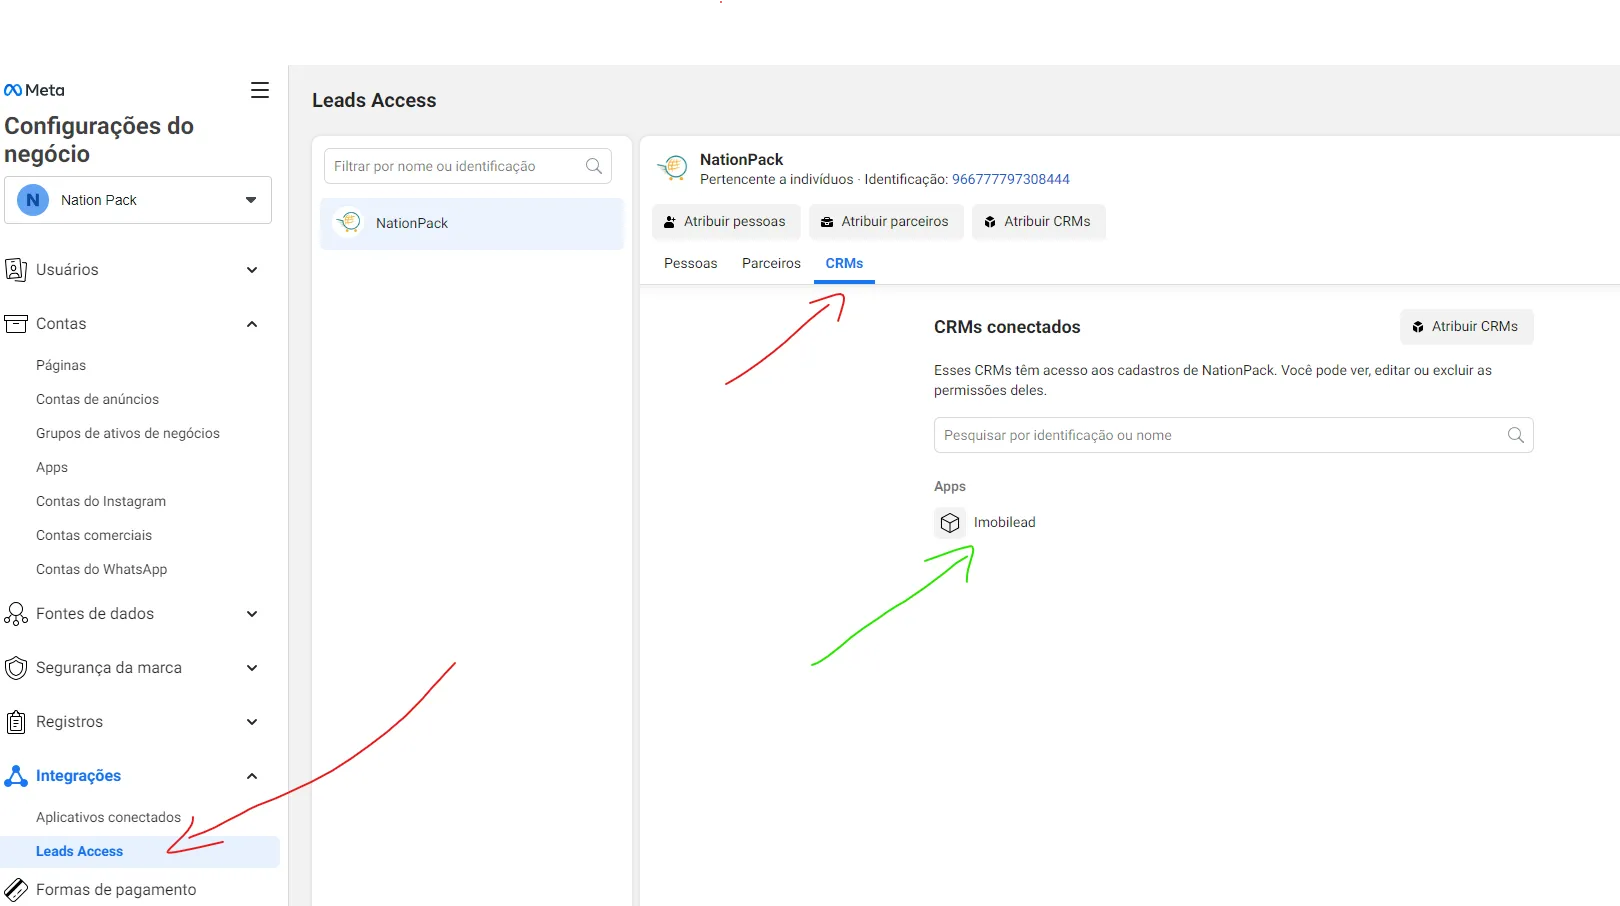The width and height of the screenshot is (1620, 906).
Task: Click the Integrações triangle icon
Action: click(x=16, y=776)
